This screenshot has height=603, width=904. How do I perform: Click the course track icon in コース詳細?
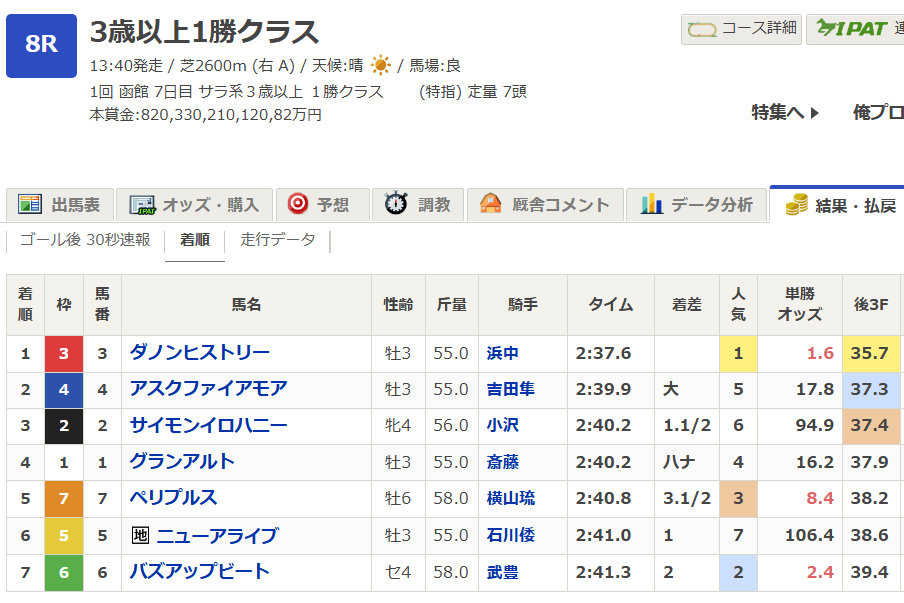[702, 29]
